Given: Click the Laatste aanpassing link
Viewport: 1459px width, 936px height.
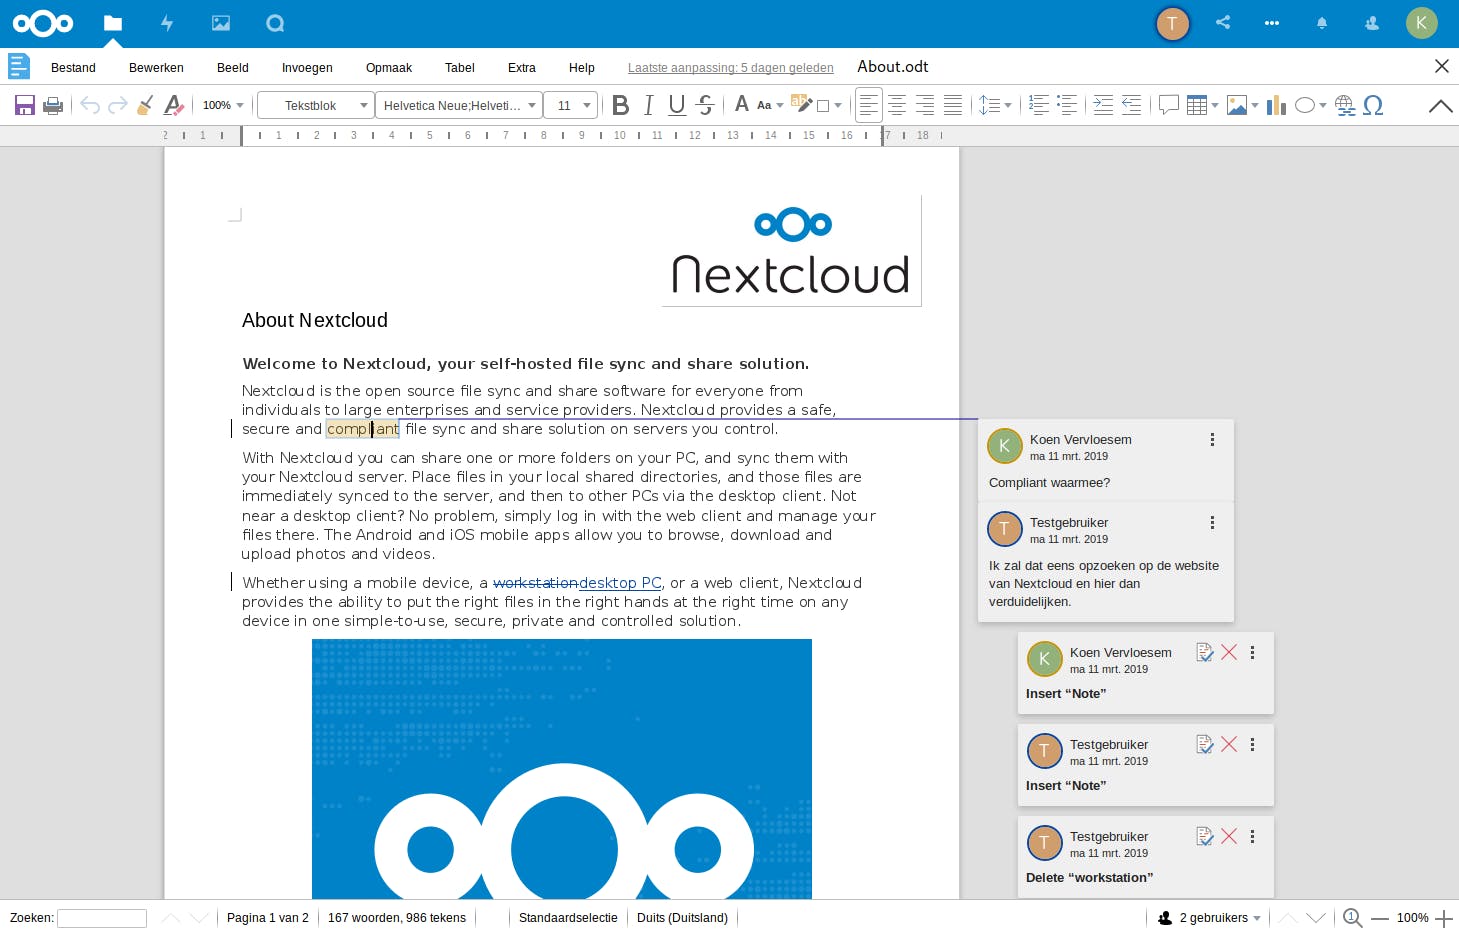Looking at the screenshot, I should click(731, 68).
